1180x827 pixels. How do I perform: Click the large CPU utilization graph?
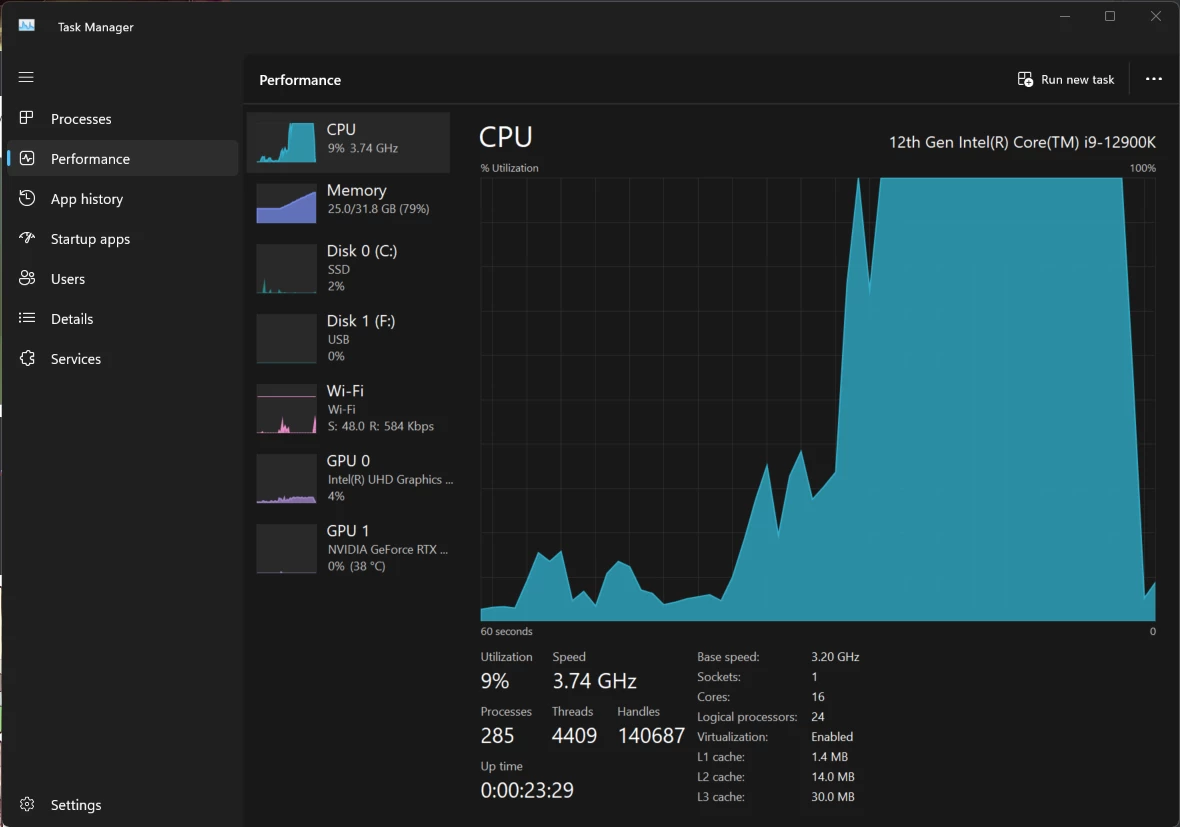pyautogui.click(x=818, y=399)
